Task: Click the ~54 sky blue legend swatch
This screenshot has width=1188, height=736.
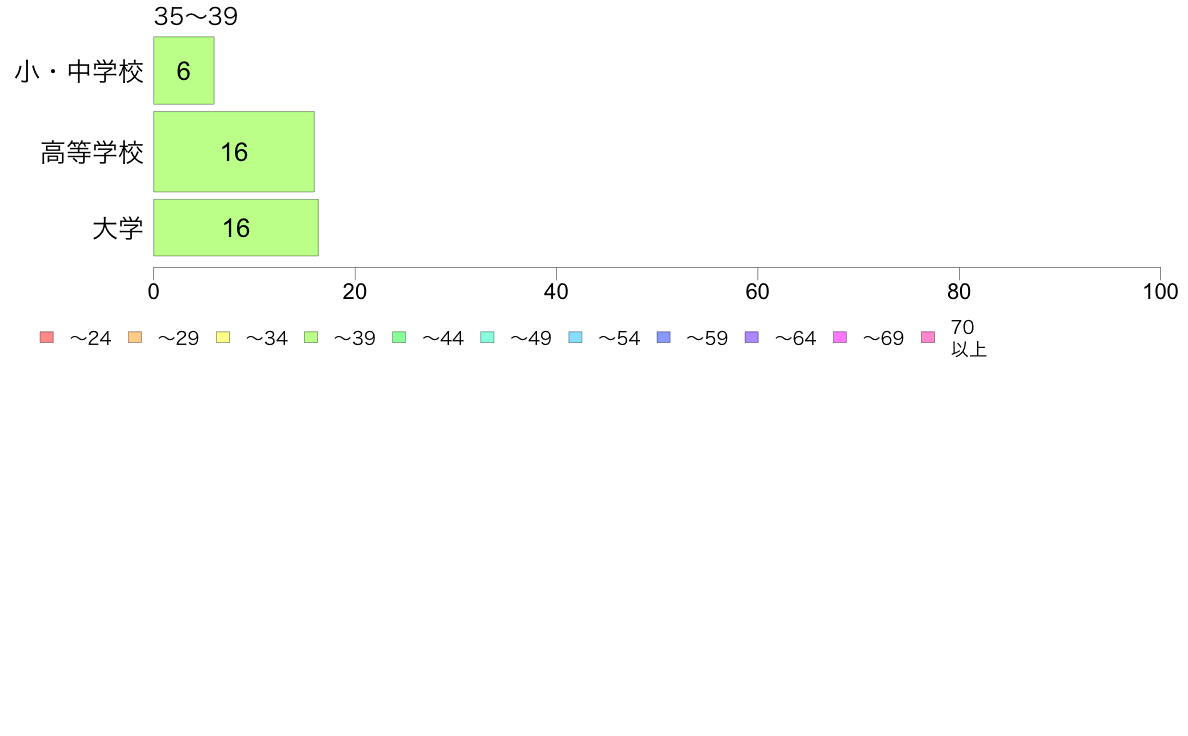Action: tap(575, 337)
